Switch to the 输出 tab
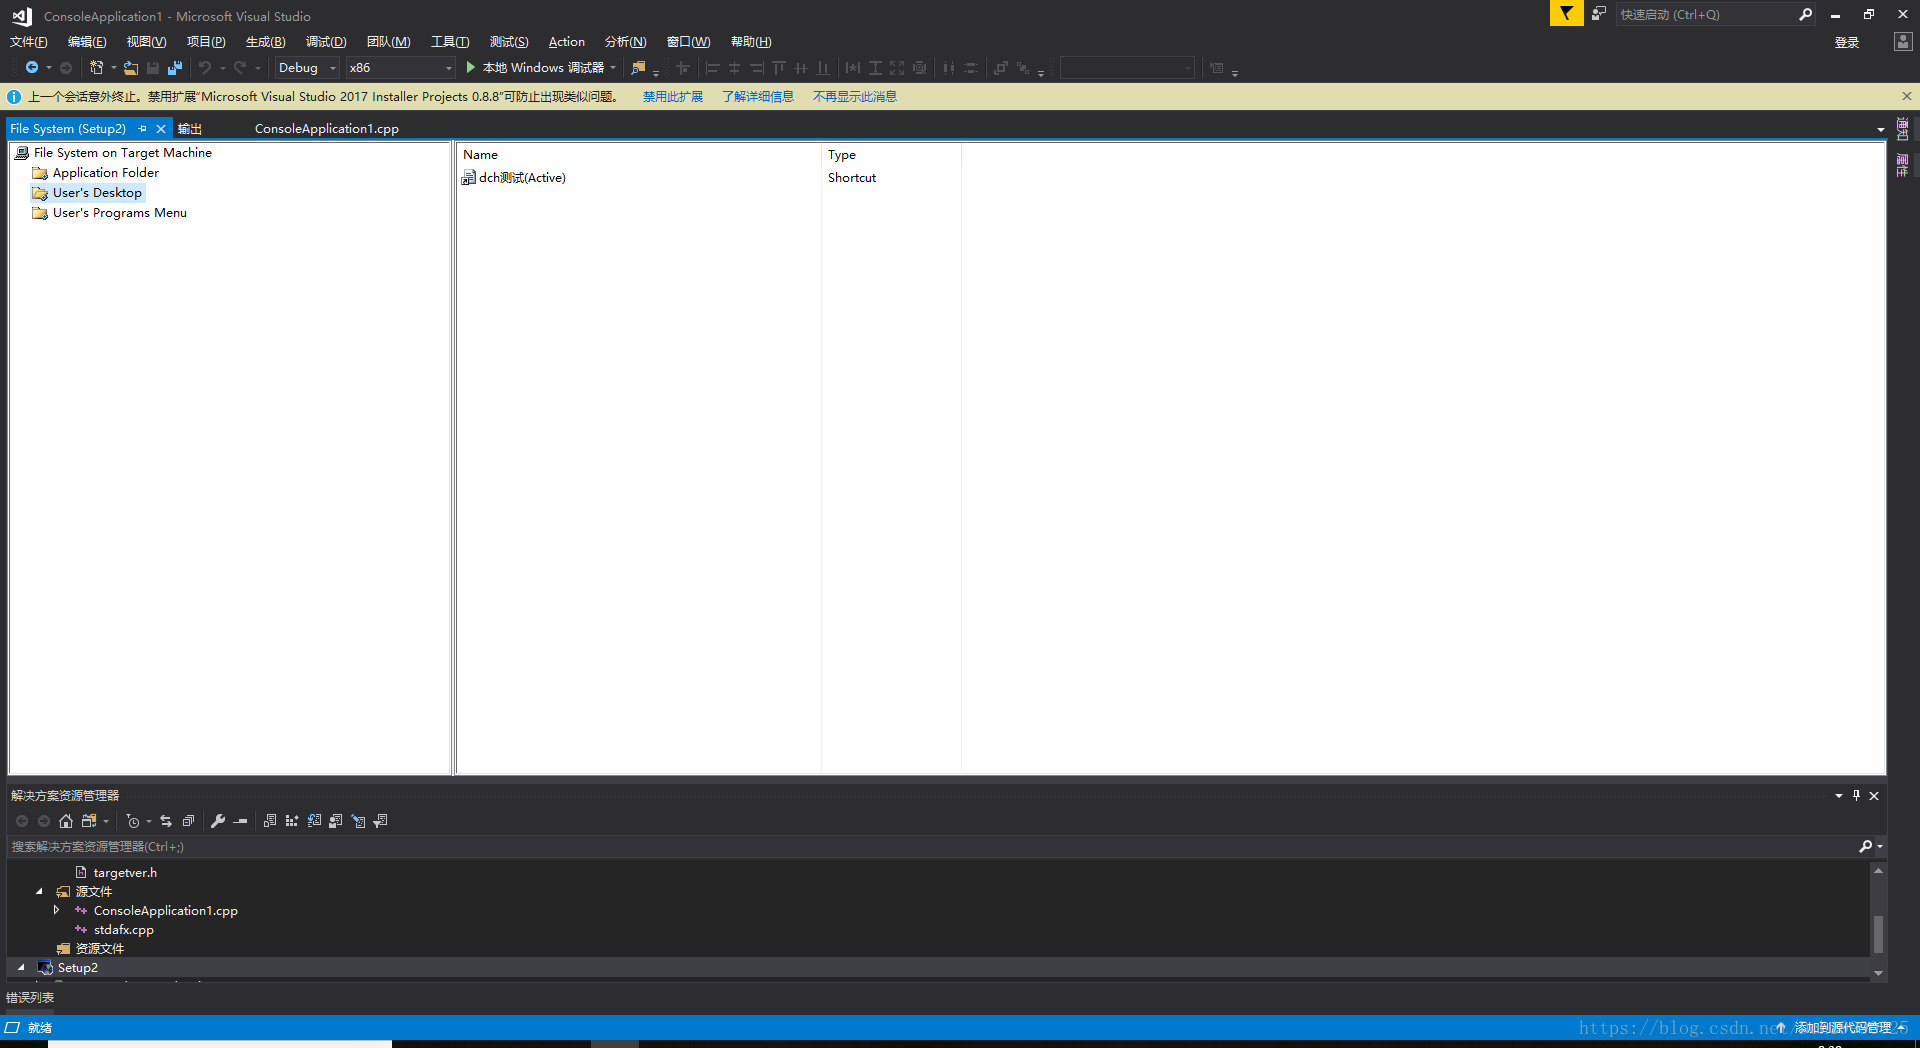This screenshot has height=1048, width=1920. click(190, 129)
